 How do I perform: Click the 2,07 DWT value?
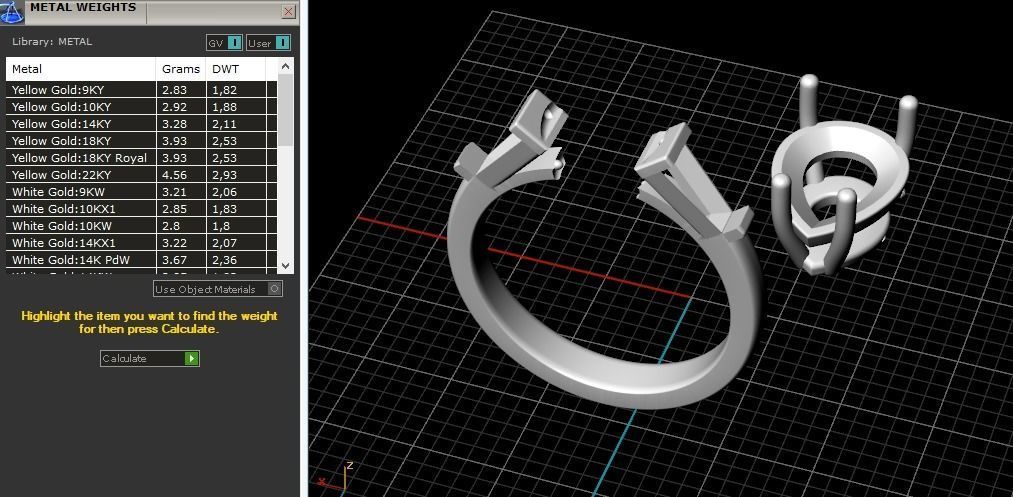coord(225,243)
